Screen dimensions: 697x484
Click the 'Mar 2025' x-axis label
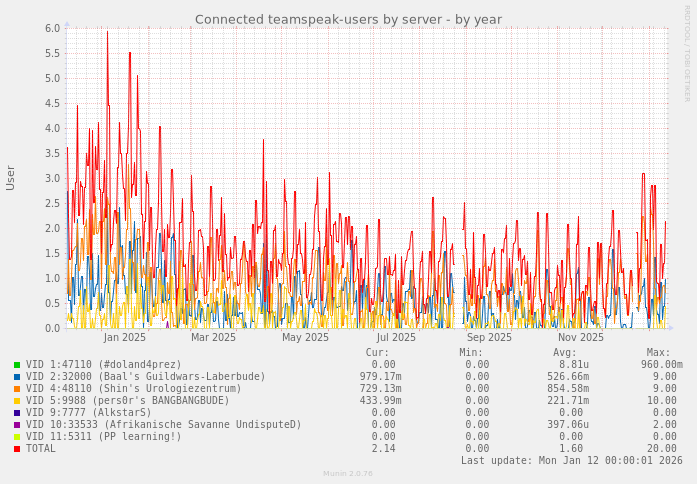pyautogui.click(x=213, y=338)
